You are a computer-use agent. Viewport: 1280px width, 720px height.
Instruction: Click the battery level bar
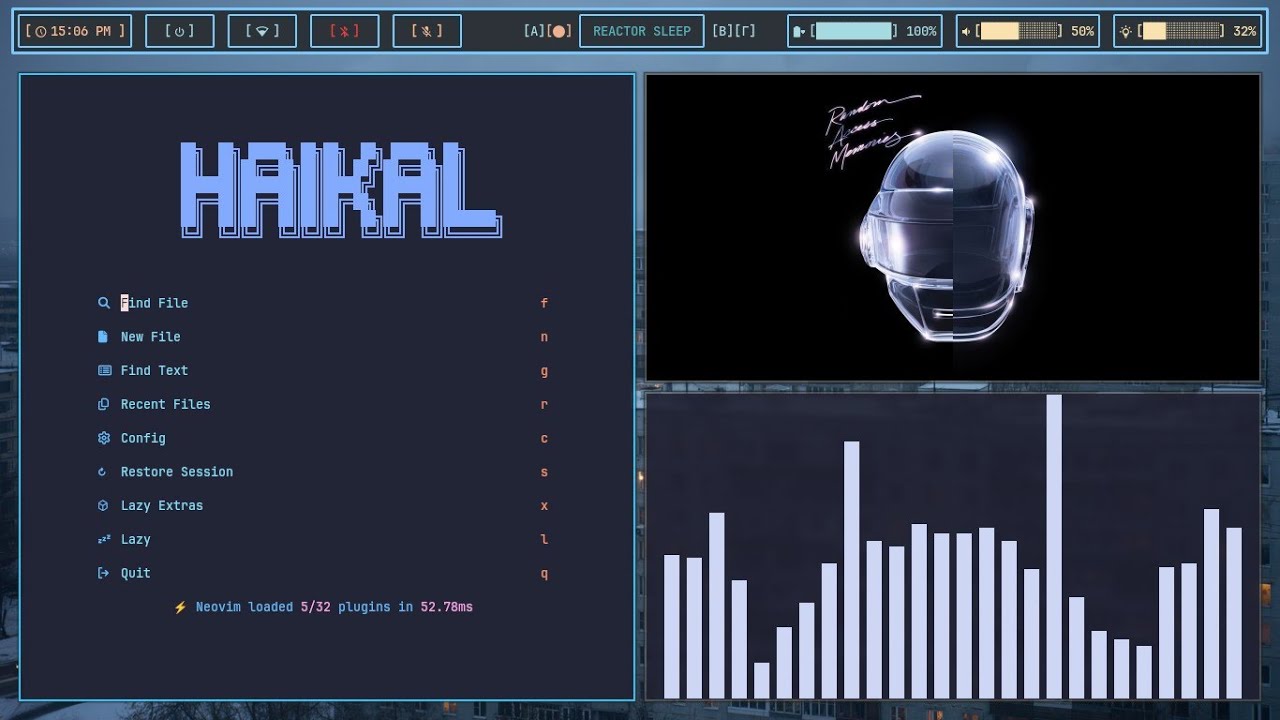click(854, 31)
